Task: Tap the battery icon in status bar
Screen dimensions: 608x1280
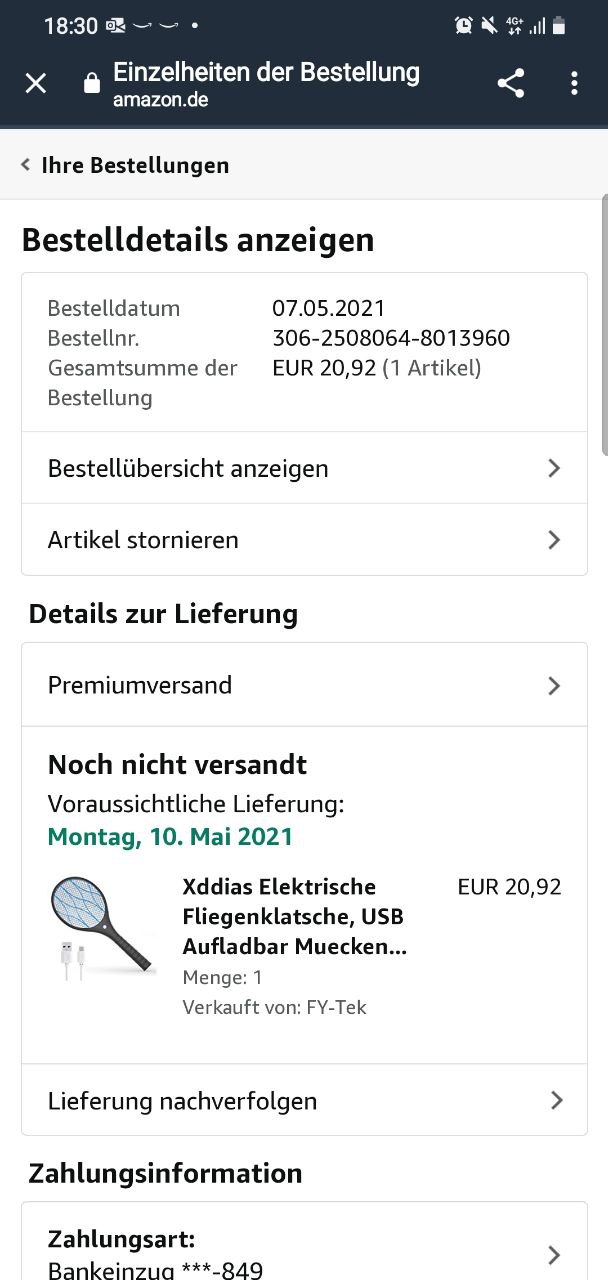Action: (560, 25)
